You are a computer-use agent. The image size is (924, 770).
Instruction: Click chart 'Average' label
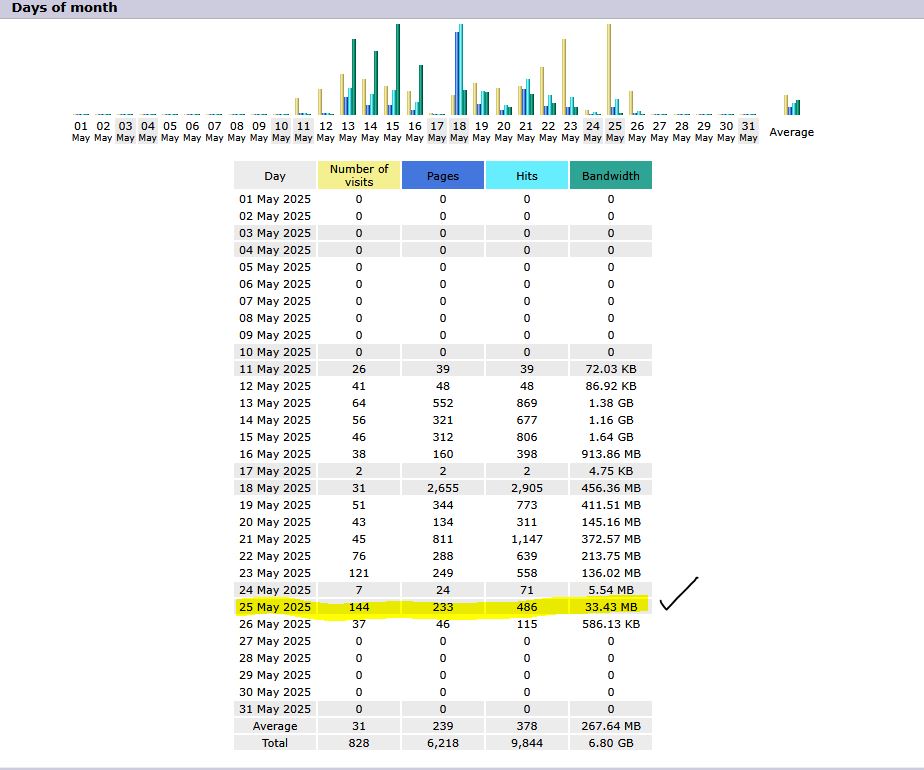tap(791, 132)
